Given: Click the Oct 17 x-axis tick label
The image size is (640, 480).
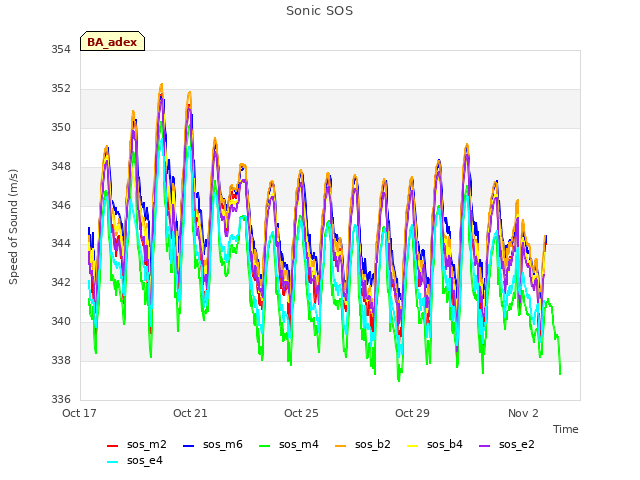Looking at the screenshot, I should click(79, 413).
